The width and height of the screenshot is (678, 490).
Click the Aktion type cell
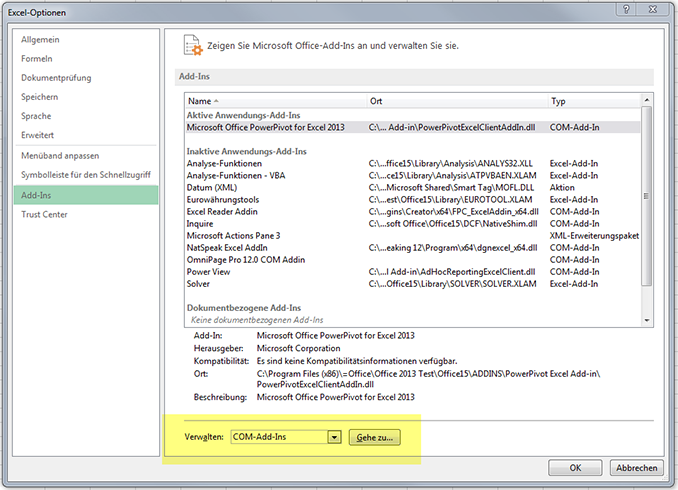coord(562,188)
